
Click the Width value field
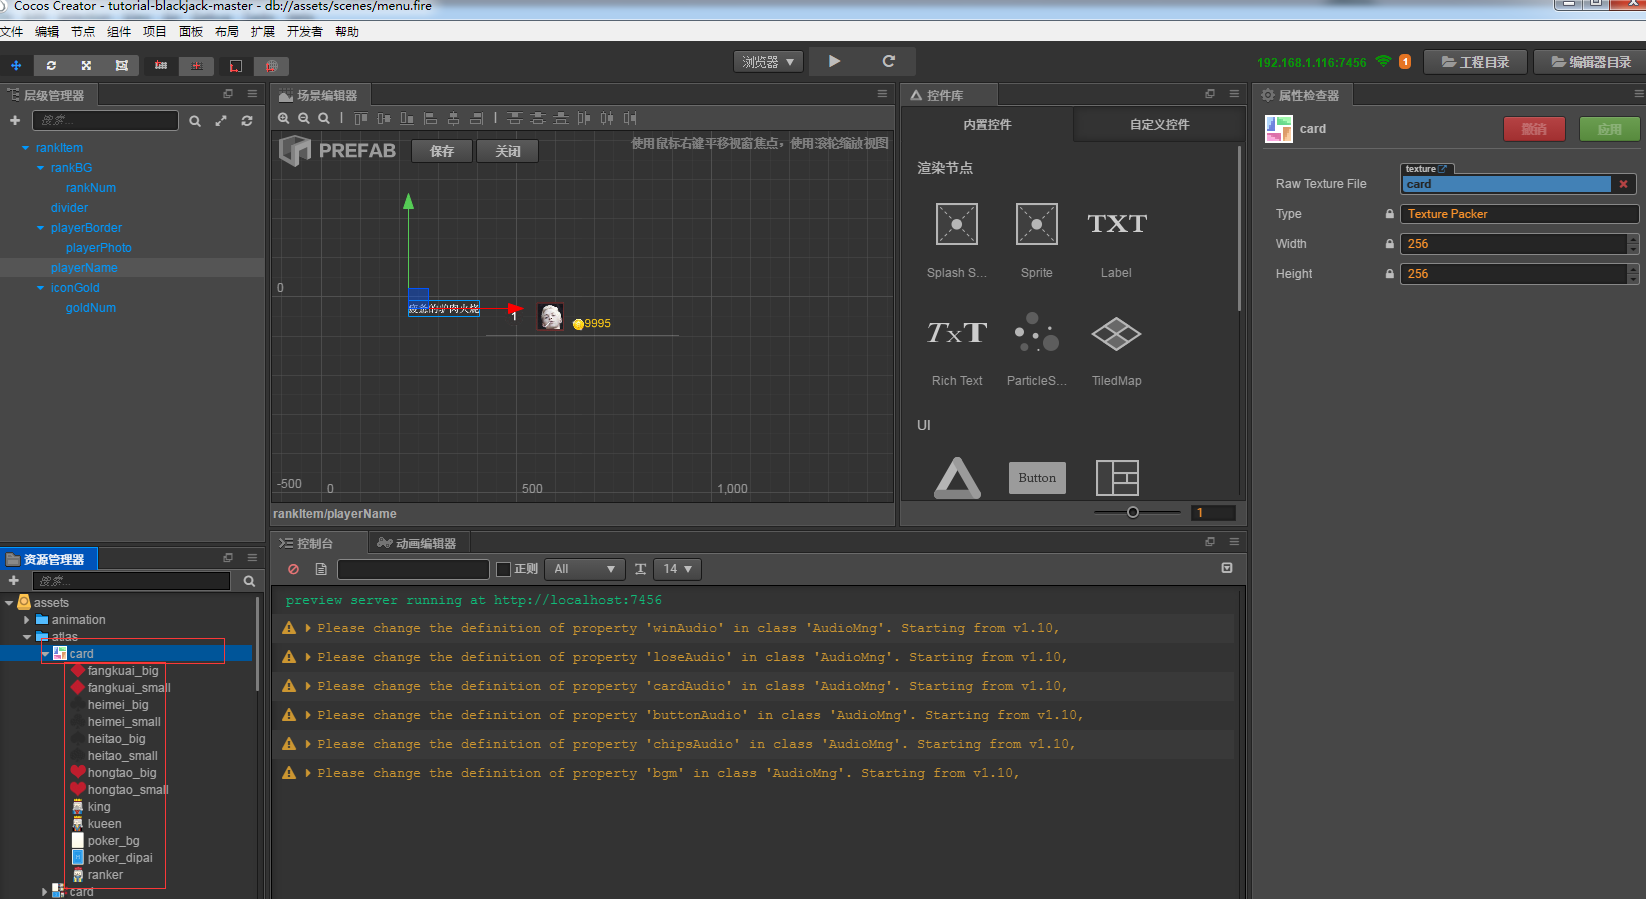[1513, 244]
